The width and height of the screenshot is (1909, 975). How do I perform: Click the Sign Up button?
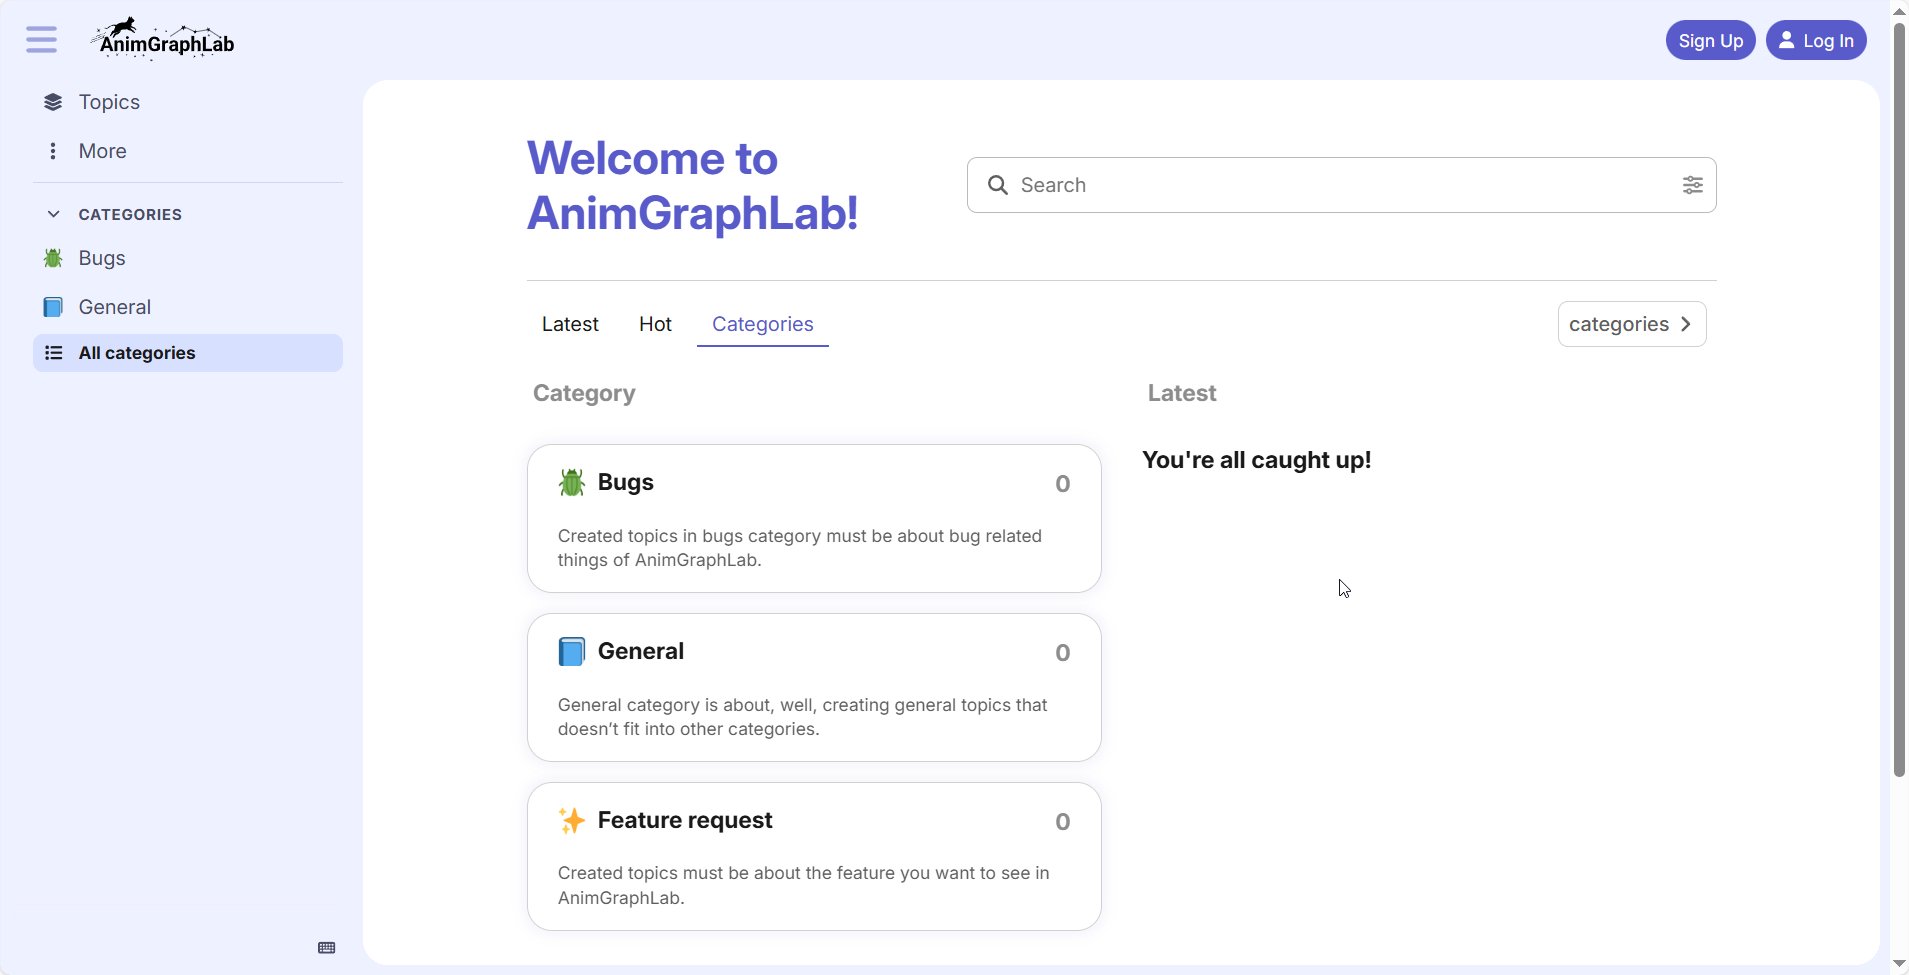[1710, 41]
